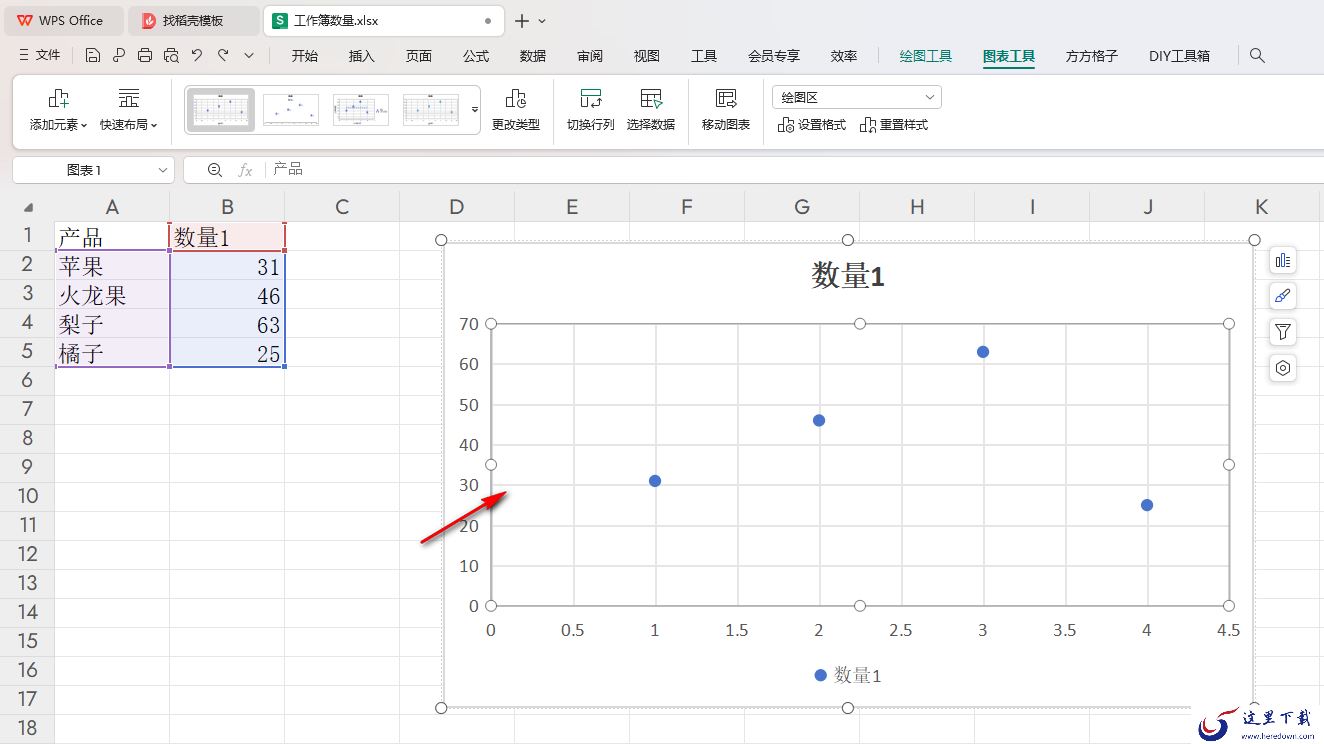This screenshot has height=744, width=1324.
Task: Click the chart legend entry 数量1
Action: 848,675
